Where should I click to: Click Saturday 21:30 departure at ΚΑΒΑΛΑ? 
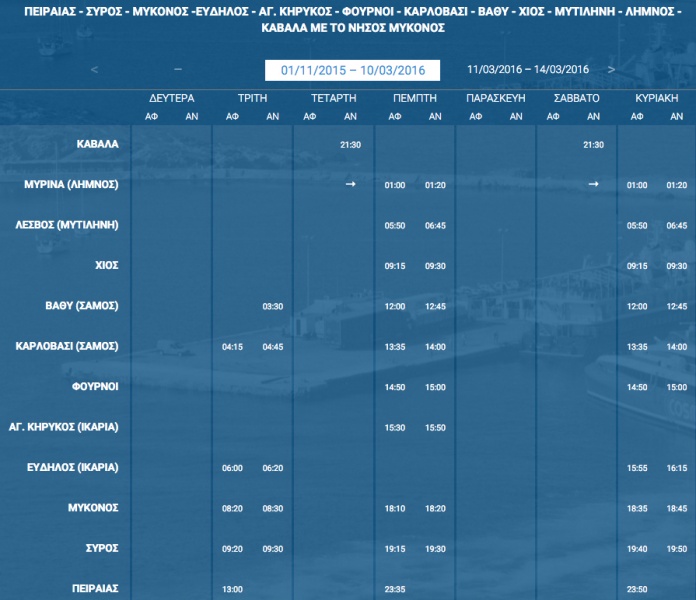pos(593,145)
